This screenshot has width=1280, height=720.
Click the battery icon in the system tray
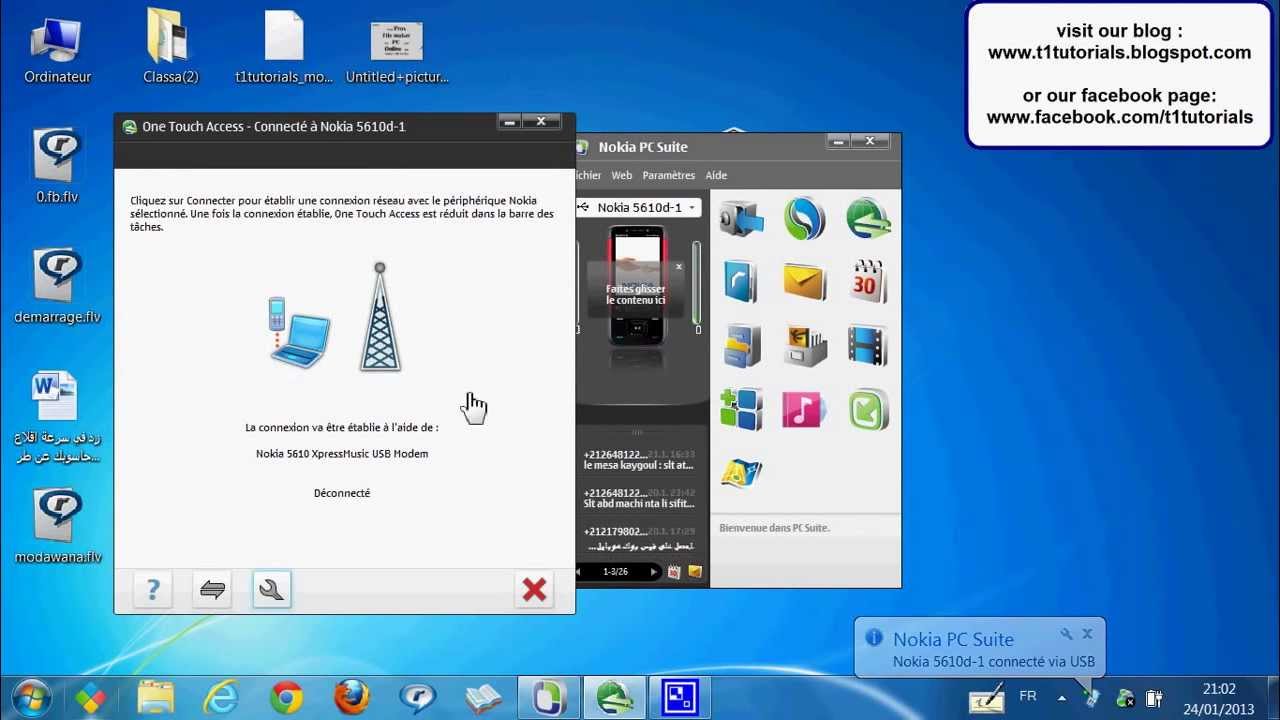point(1153,698)
